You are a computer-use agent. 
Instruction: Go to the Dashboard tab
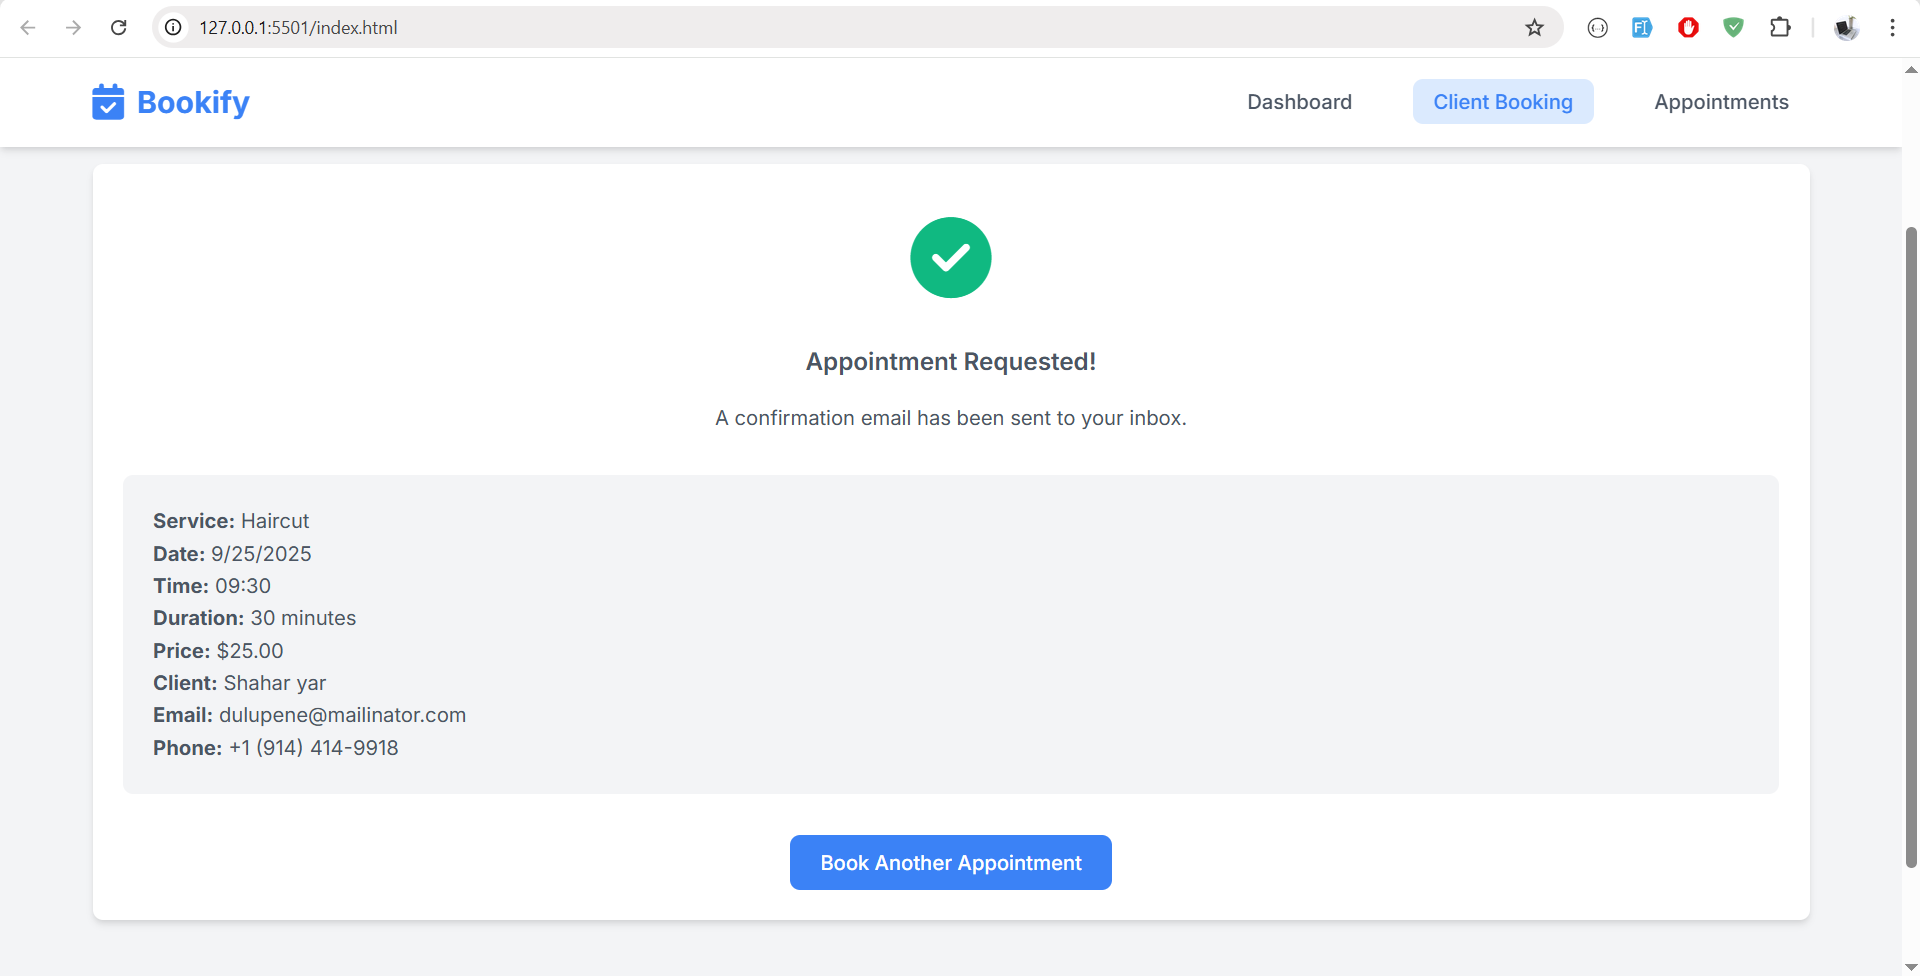click(1299, 102)
